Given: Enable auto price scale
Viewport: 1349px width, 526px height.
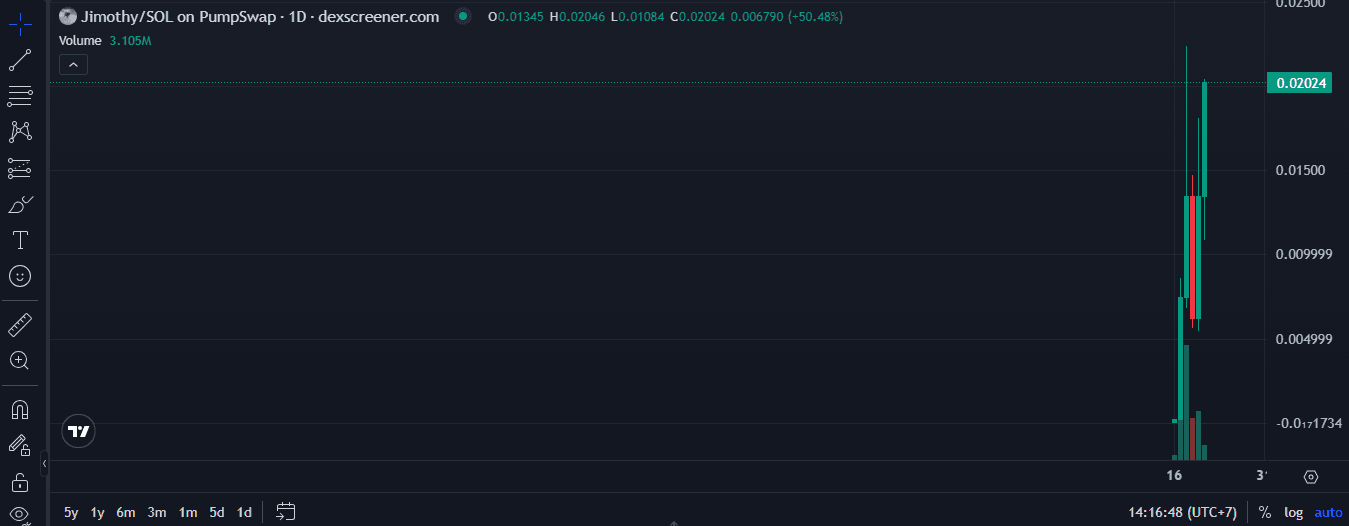Looking at the screenshot, I should (1328, 512).
